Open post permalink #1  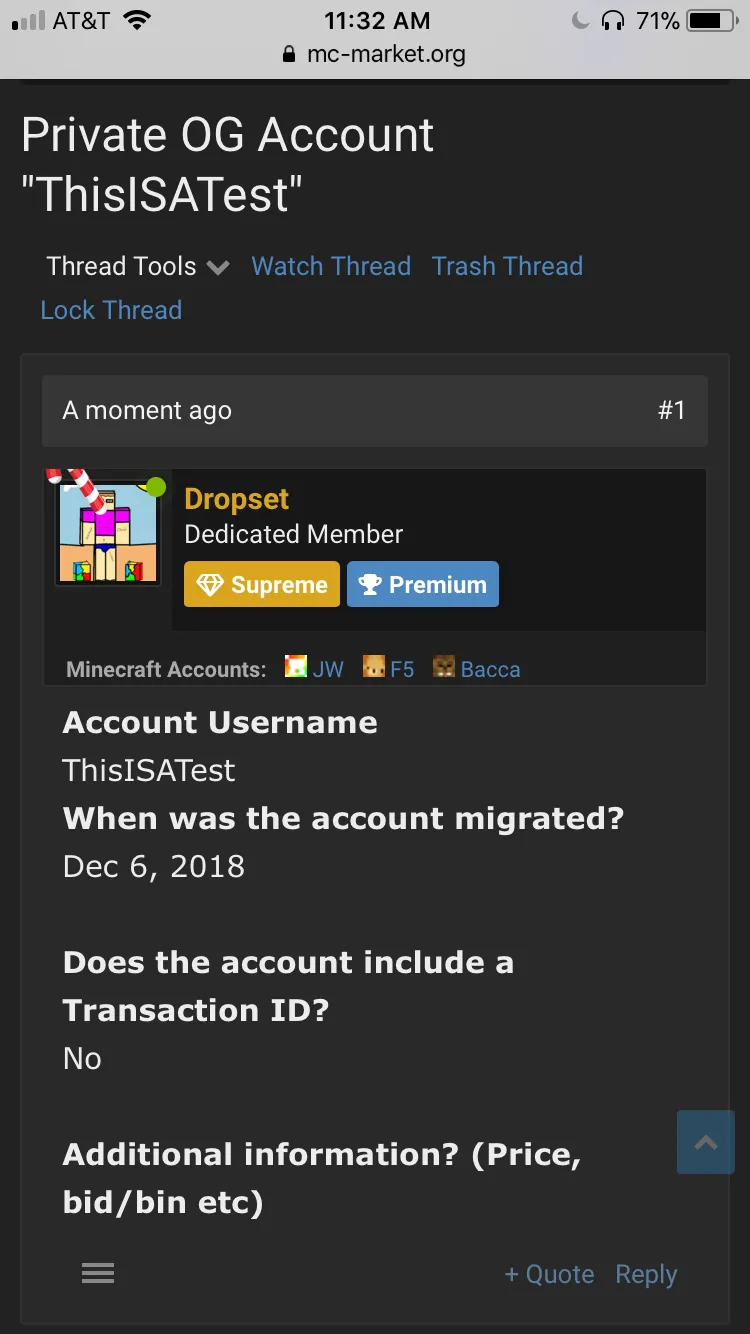point(672,410)
